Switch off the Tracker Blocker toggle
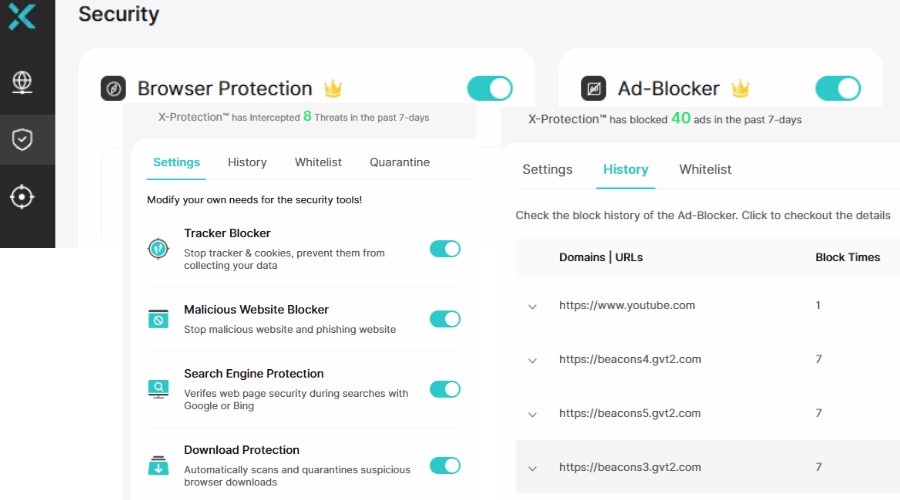The width and height of the screenshot is (900, 500). click(x=445, y=249)
